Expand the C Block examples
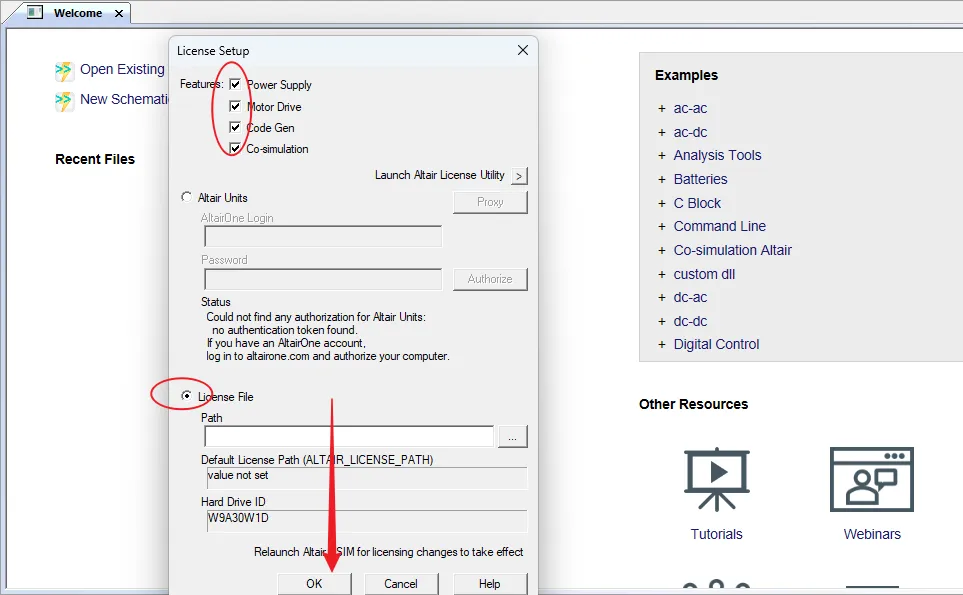Image resolution: width=963 pixels, height=595 pixels. pyautogui.click(x=661, y=203)
